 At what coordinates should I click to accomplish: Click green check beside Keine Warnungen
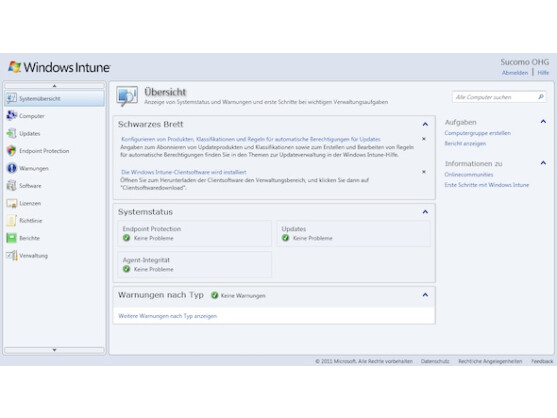coord(215,295)
